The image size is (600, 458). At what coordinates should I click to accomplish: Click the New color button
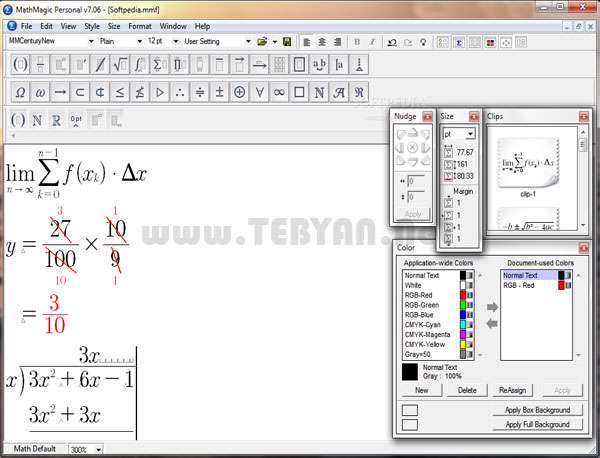[422, 390]
